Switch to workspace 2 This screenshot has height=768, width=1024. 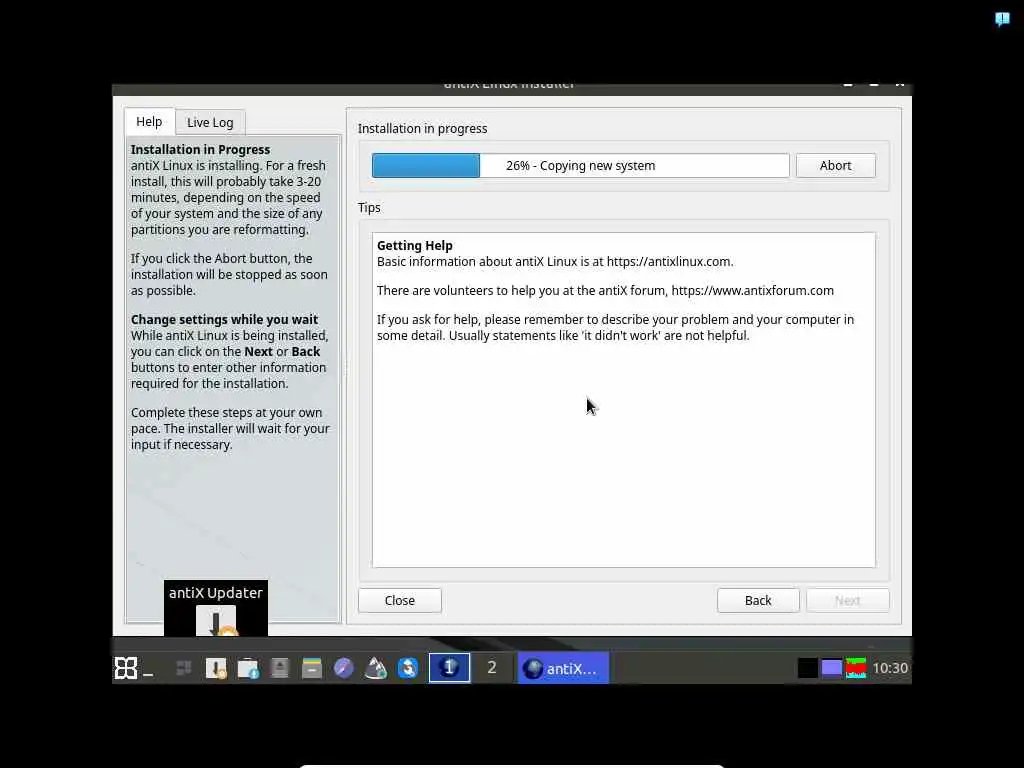[492, 667]
